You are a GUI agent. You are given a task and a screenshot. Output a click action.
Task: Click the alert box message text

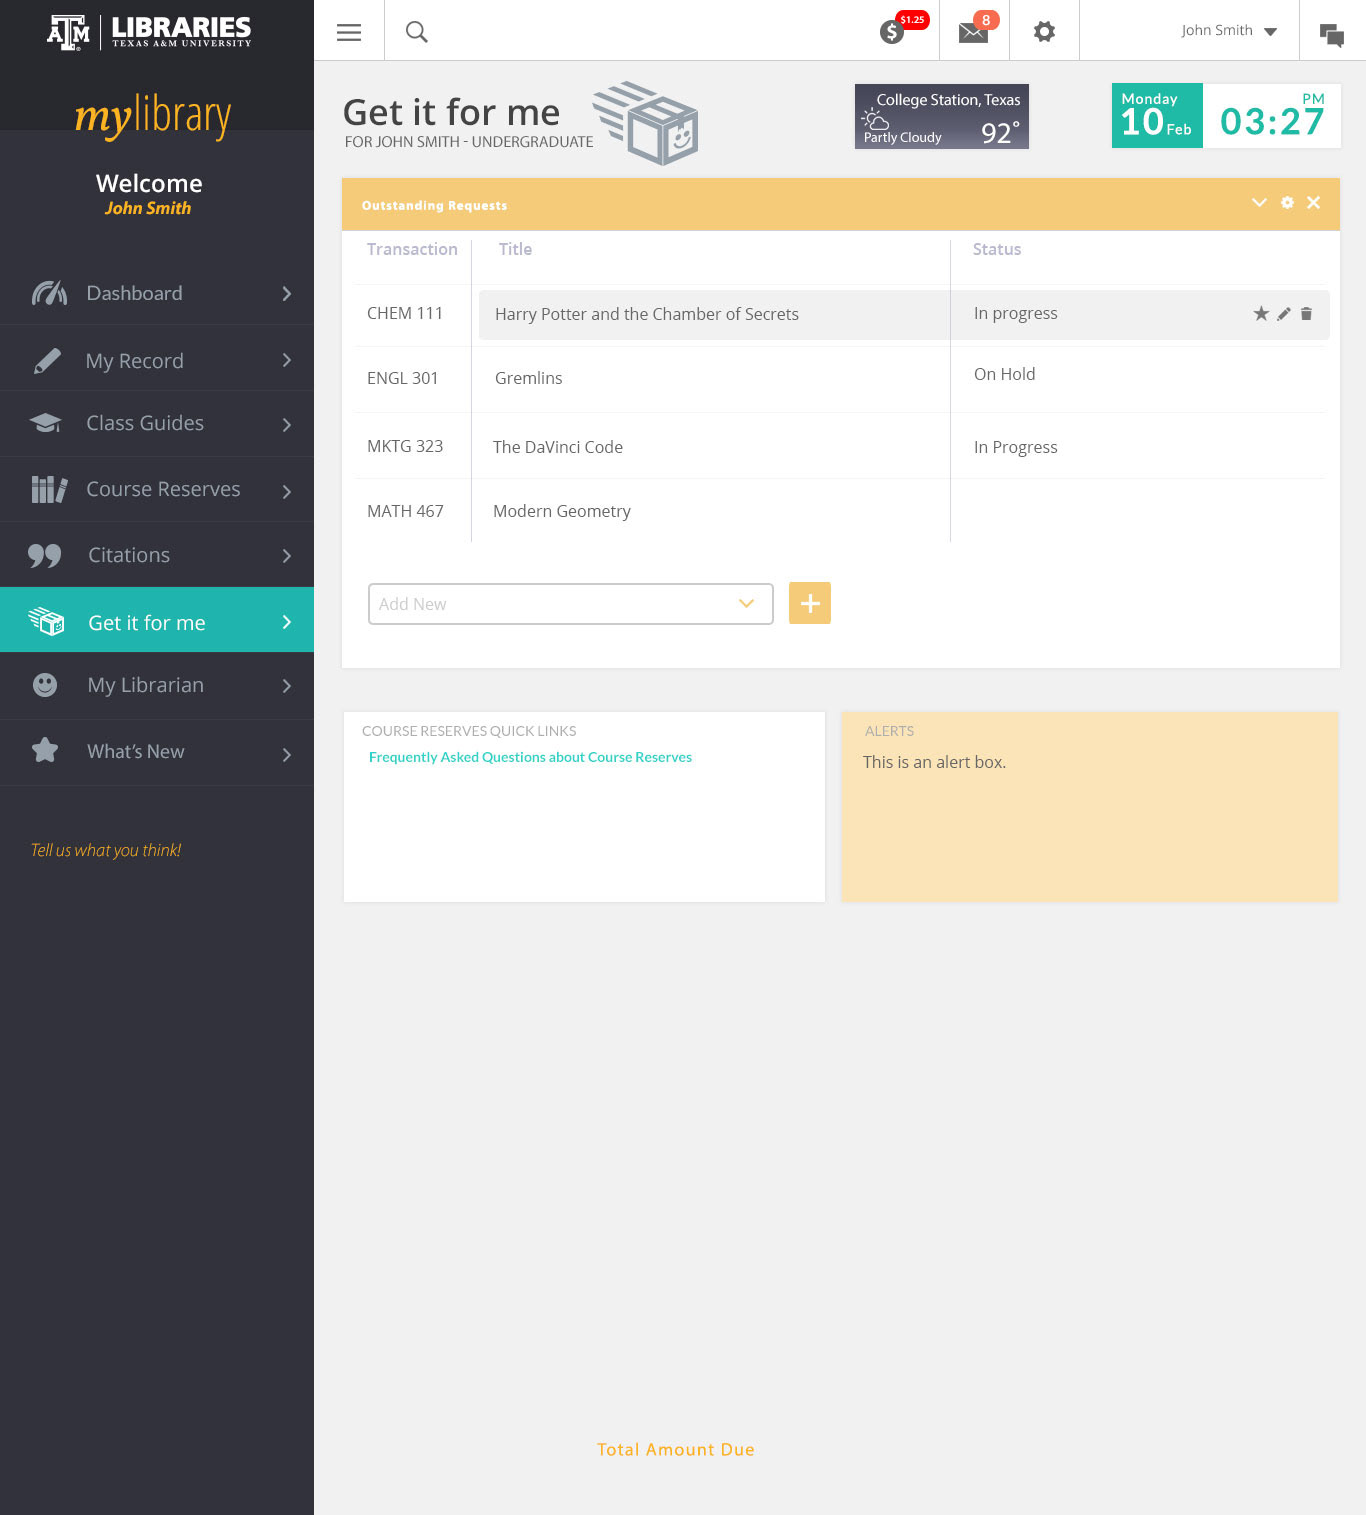934,762
